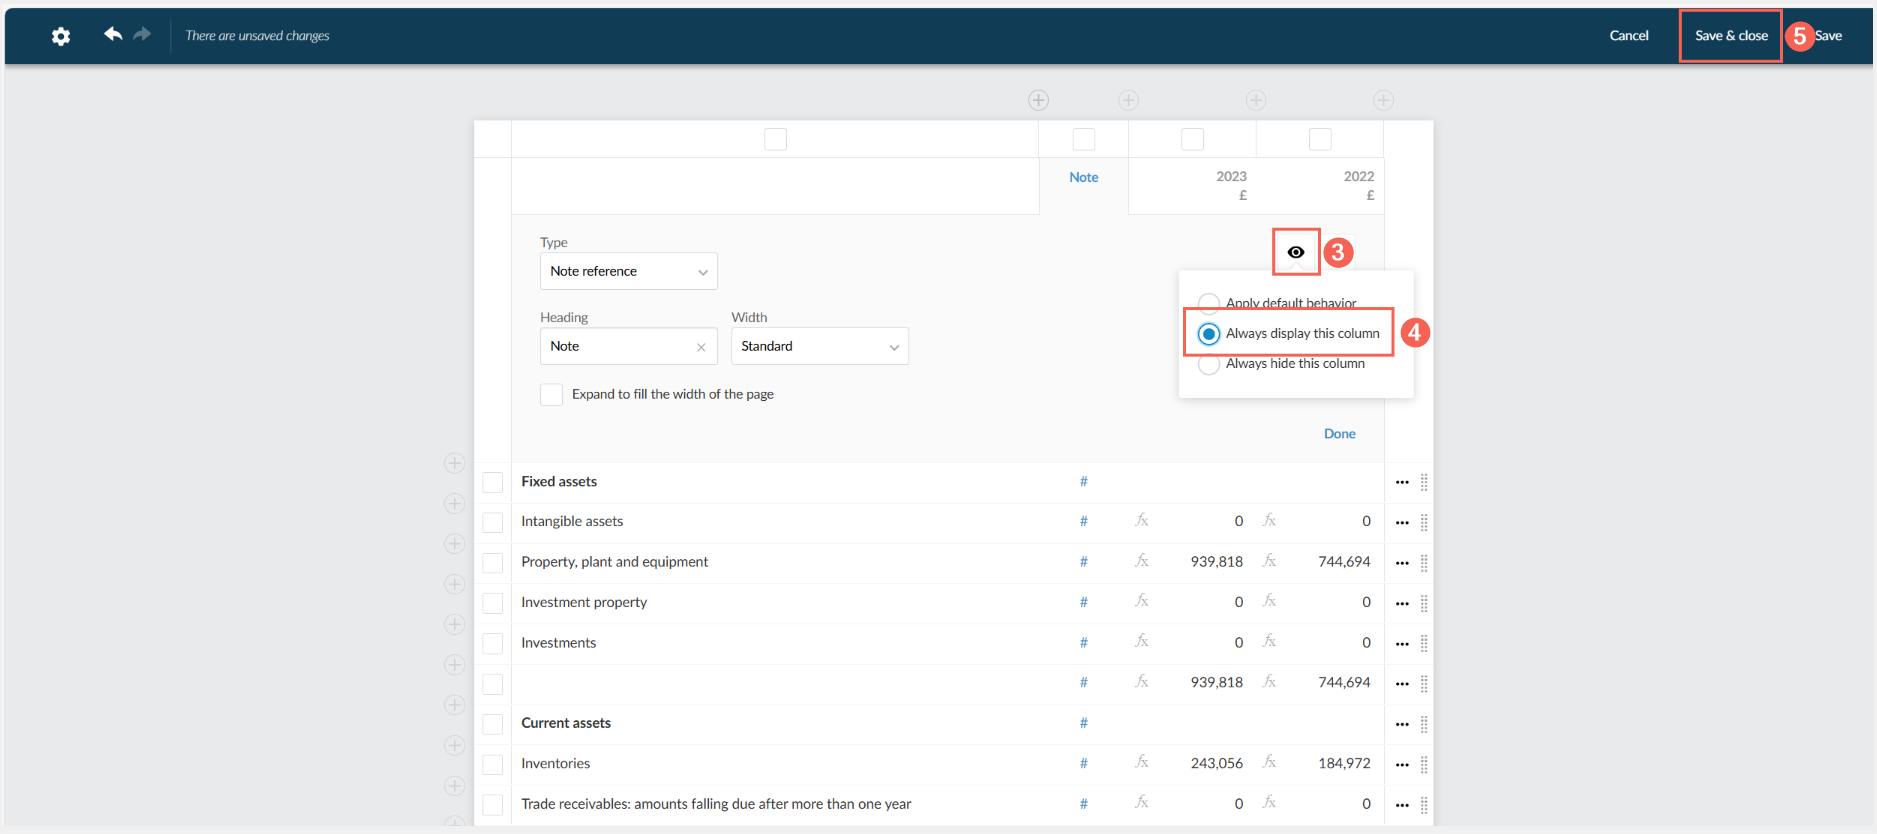Click the 2023 value 243,056 for Inventories
Image resolution: width=1877 pixels, height=834 pixels.
pyautogui.click(x=1217, y=763)
